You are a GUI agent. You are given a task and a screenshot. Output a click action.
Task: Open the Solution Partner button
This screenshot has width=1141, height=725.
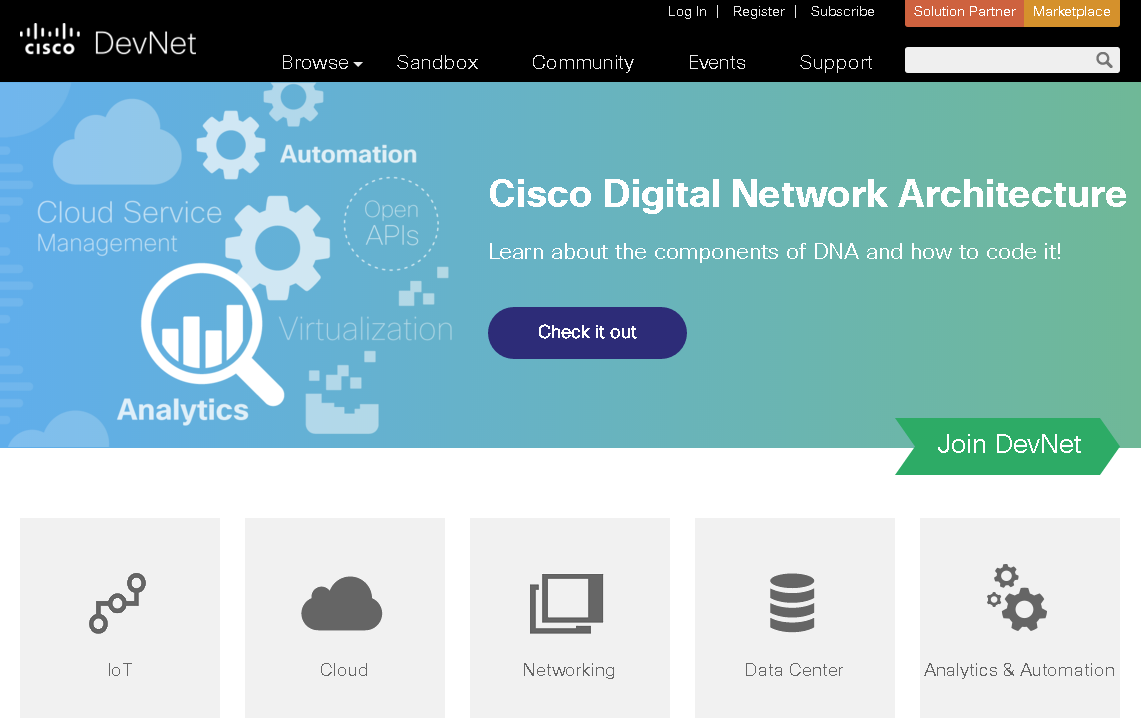click(964, 12)
